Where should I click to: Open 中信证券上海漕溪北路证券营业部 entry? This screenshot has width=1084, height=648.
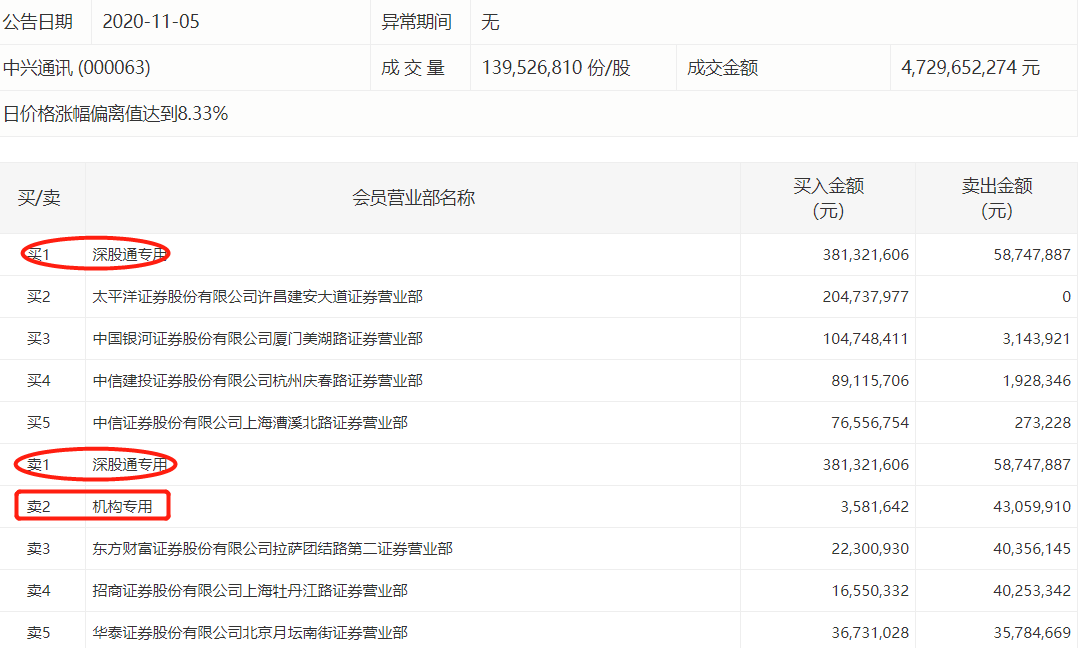click(250, 423)
